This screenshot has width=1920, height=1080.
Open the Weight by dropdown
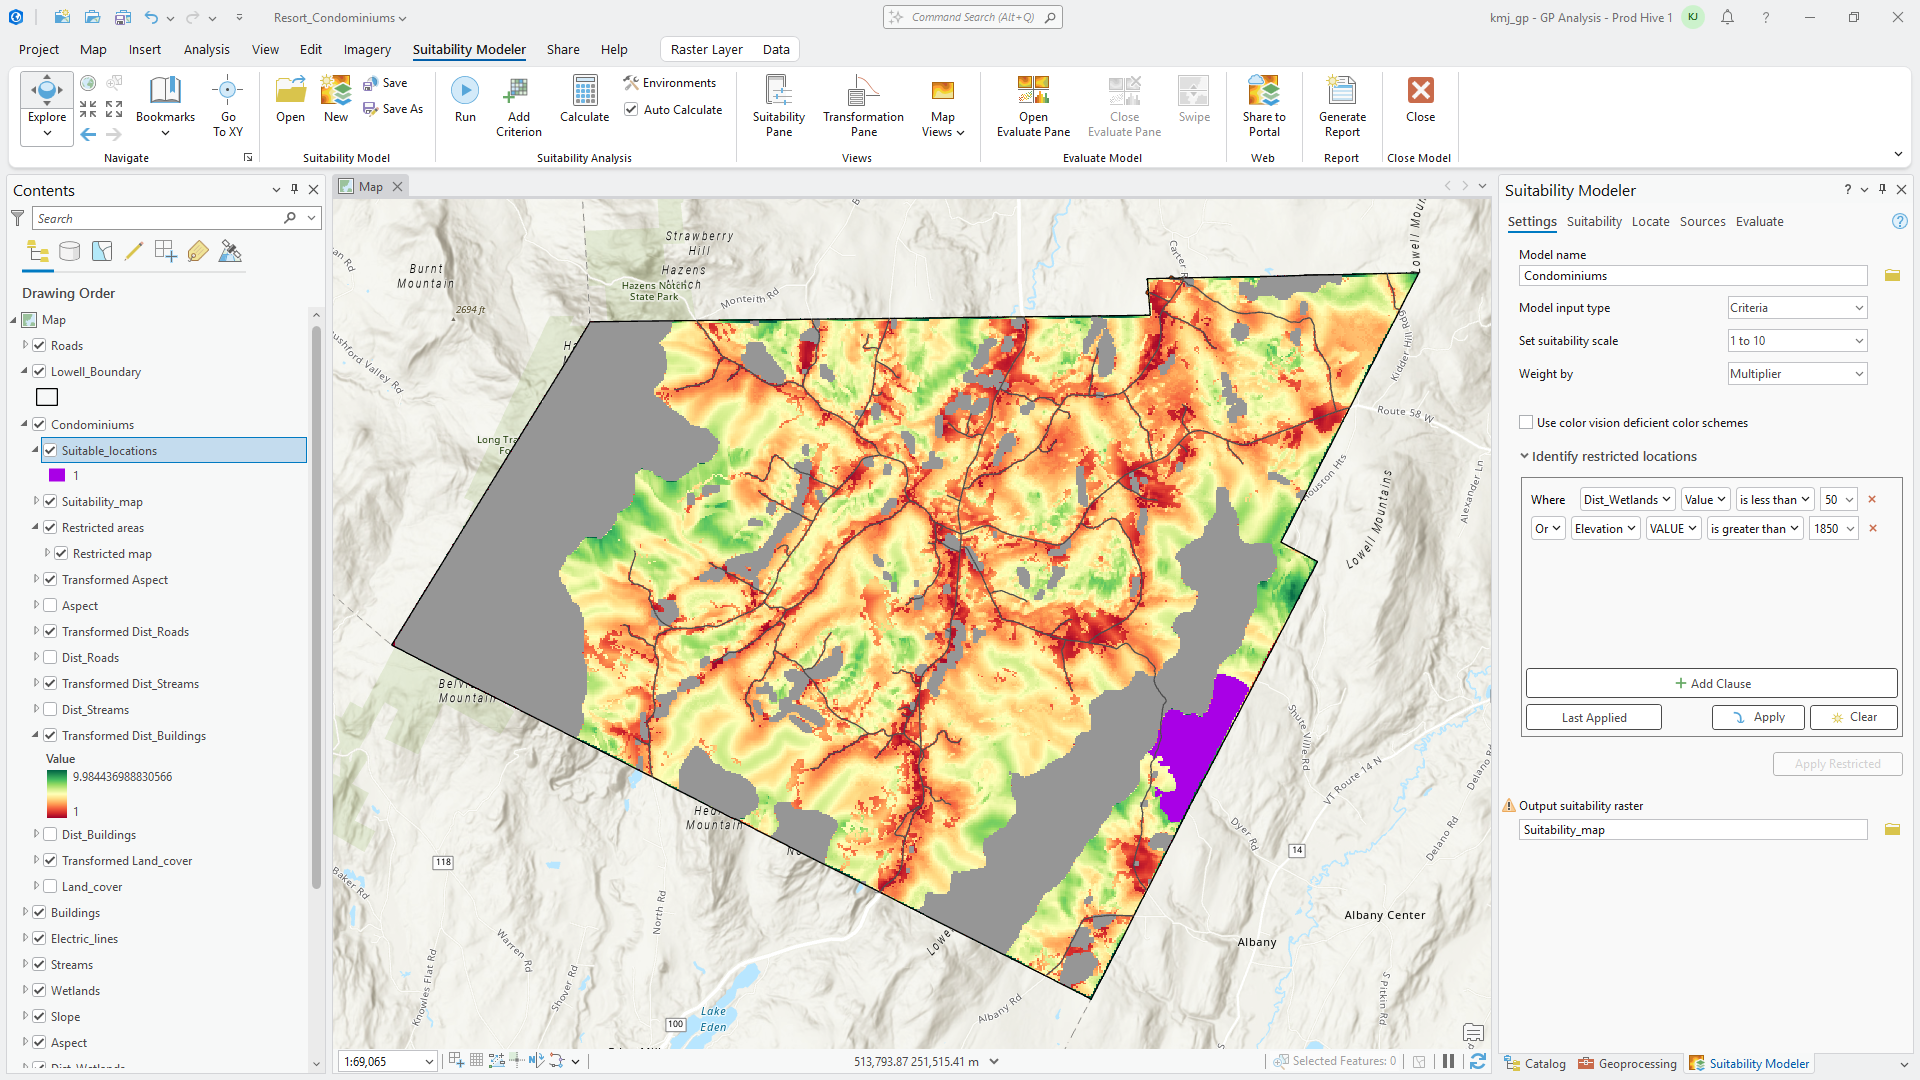[x=1797, y=374]
